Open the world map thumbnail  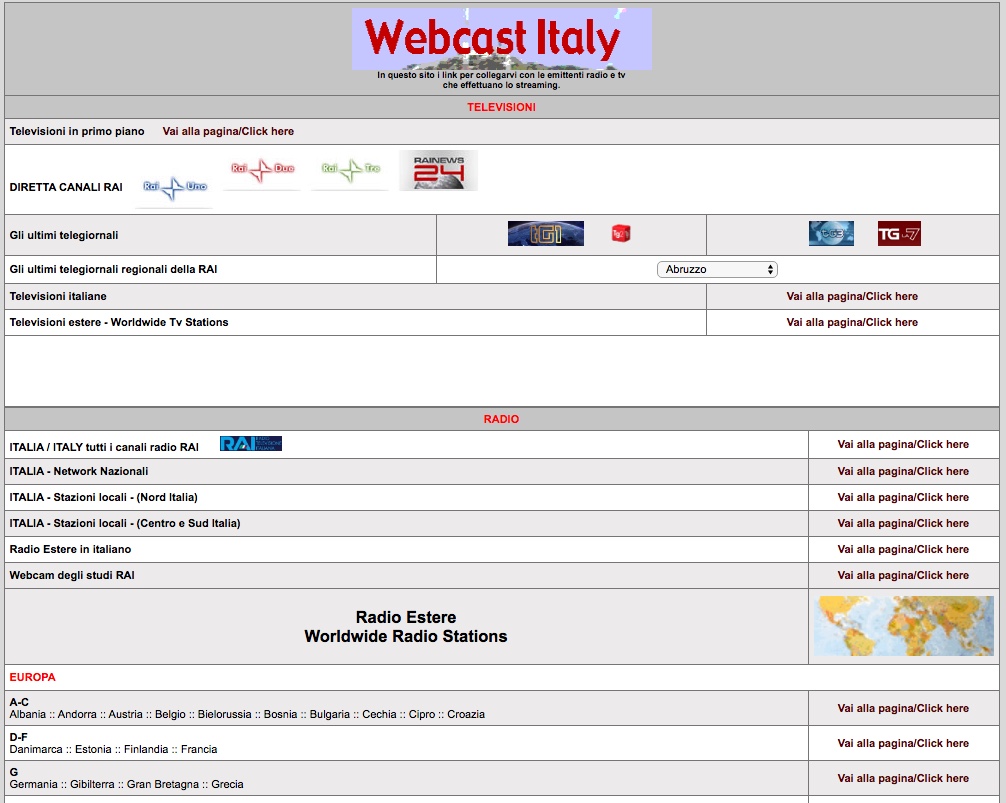[x=903, y=625]
